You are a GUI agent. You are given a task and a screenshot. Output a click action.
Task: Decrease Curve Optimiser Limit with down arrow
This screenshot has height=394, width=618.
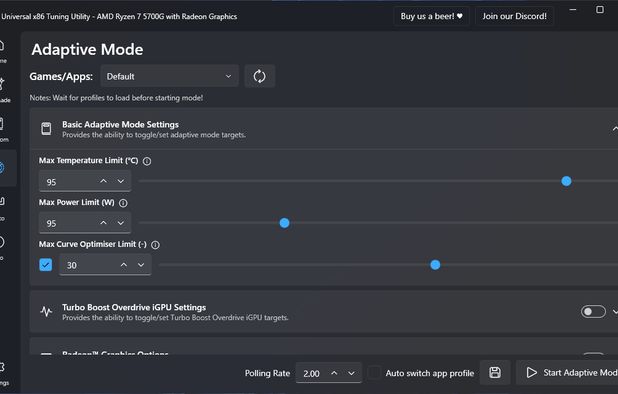(x=141, y=265)
